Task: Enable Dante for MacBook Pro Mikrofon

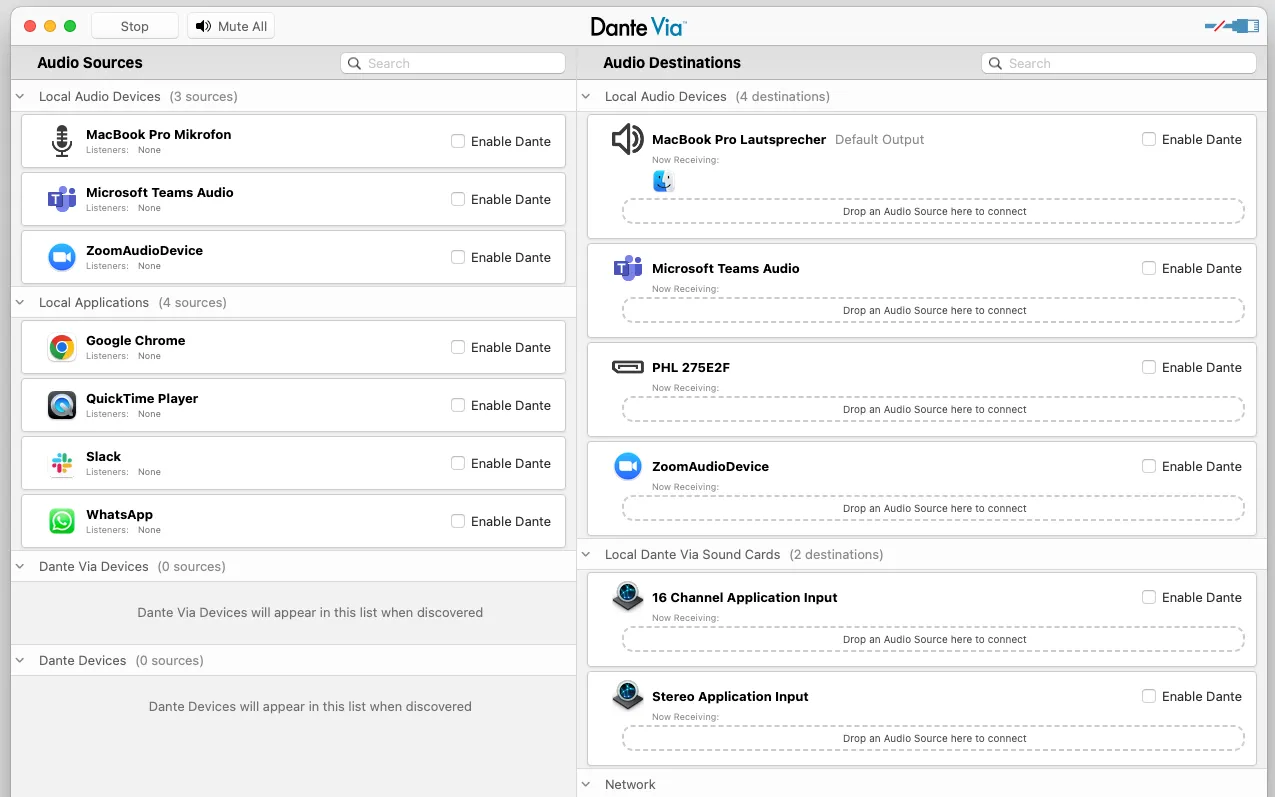Action: tap(458, 141)
